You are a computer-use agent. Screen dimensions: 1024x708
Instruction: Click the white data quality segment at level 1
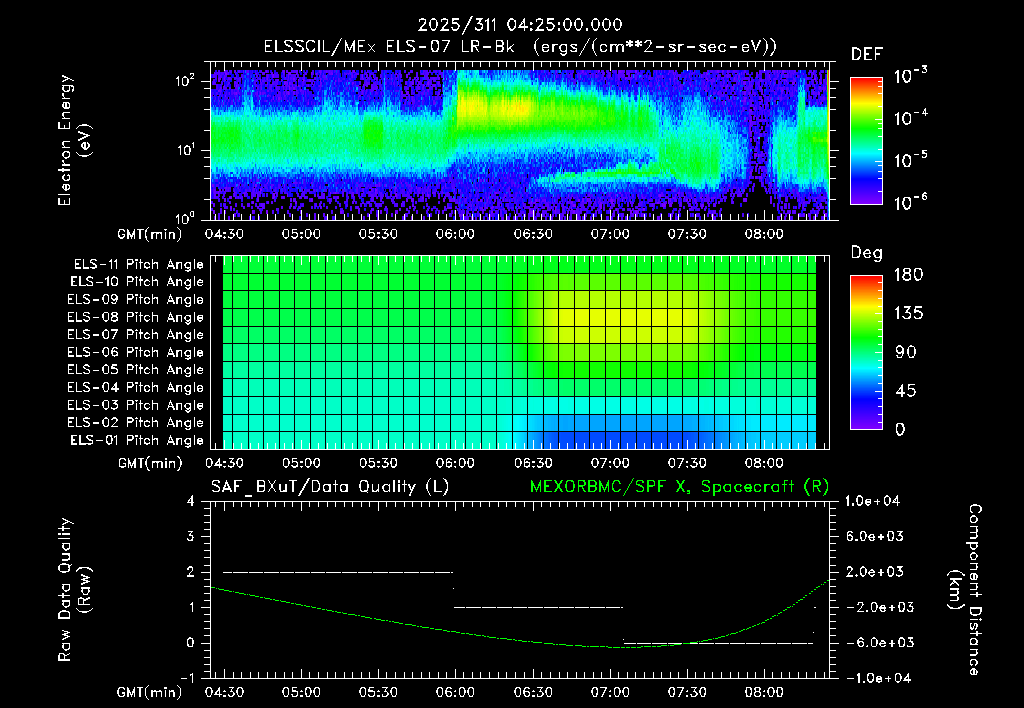point(539,607)
